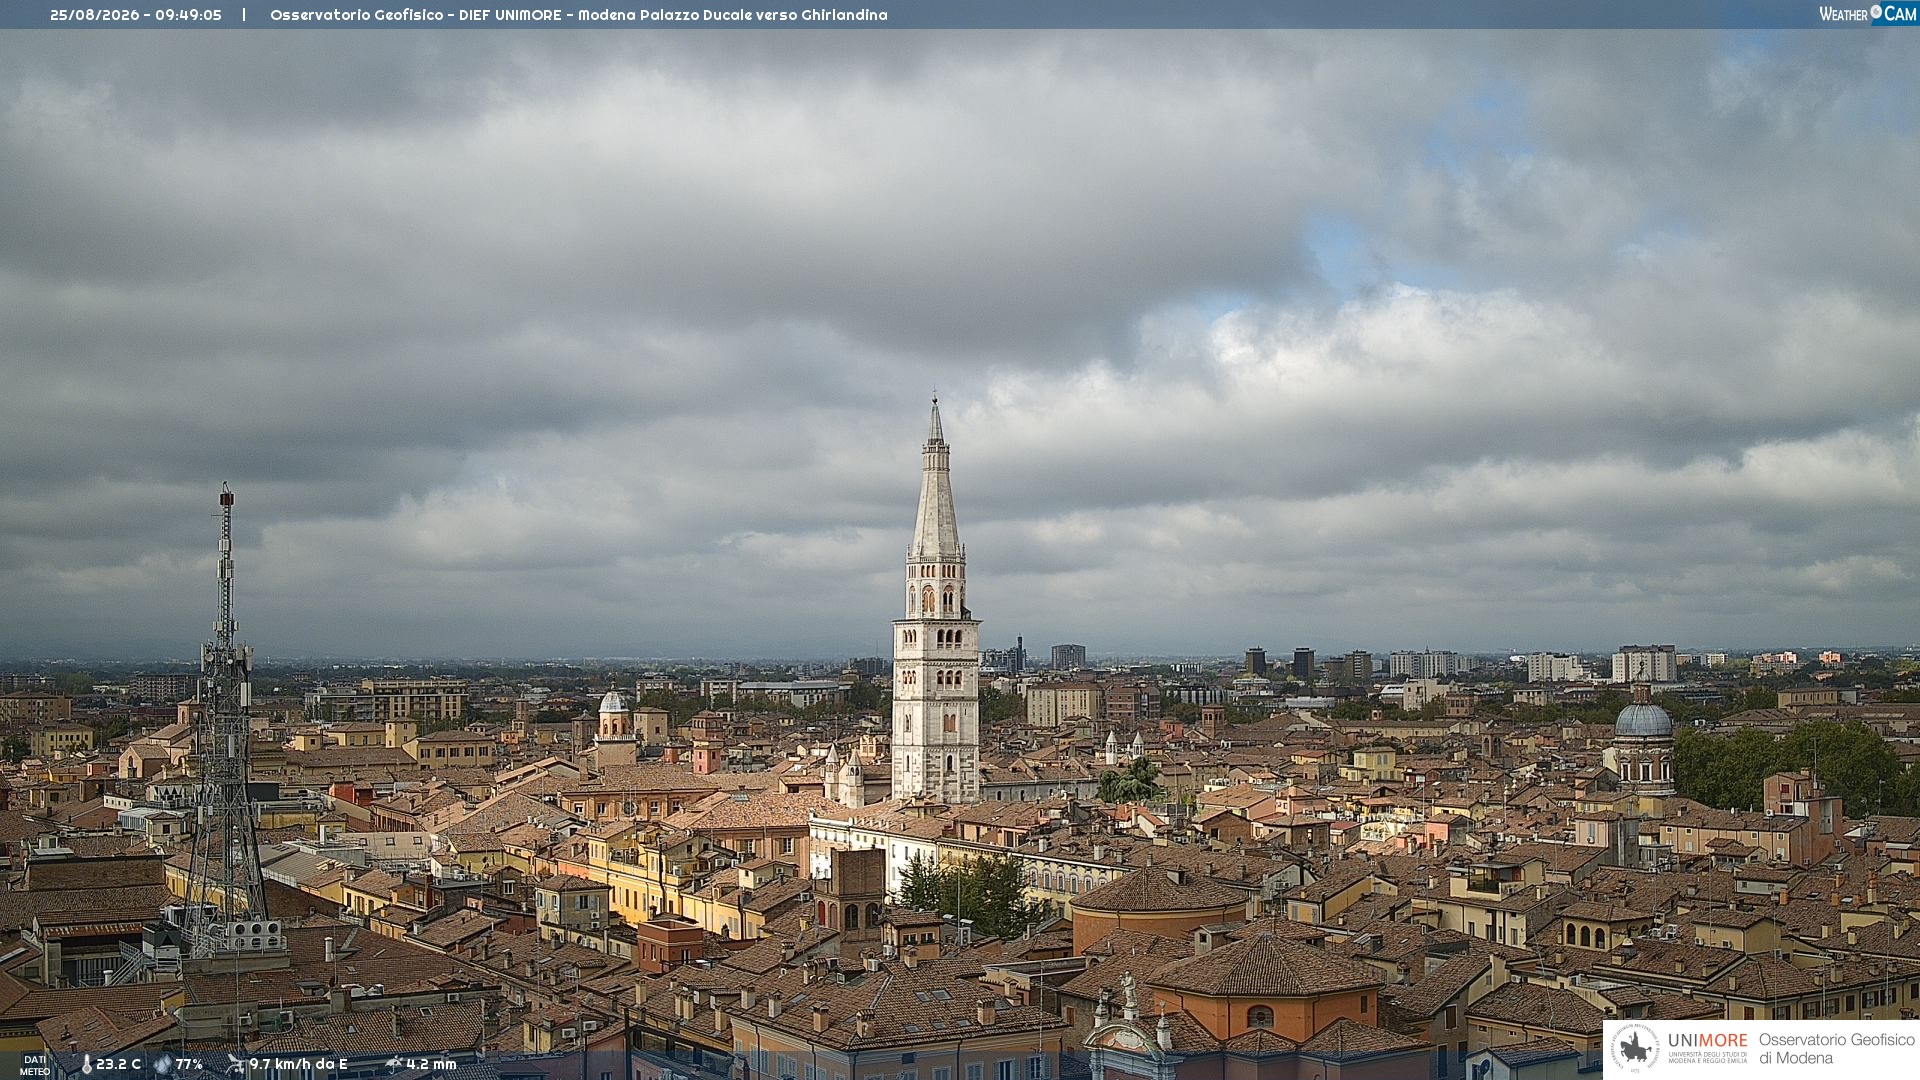Click the humidity water drops icon
Screen dimensions: 1920x1080
(162, 1064)
